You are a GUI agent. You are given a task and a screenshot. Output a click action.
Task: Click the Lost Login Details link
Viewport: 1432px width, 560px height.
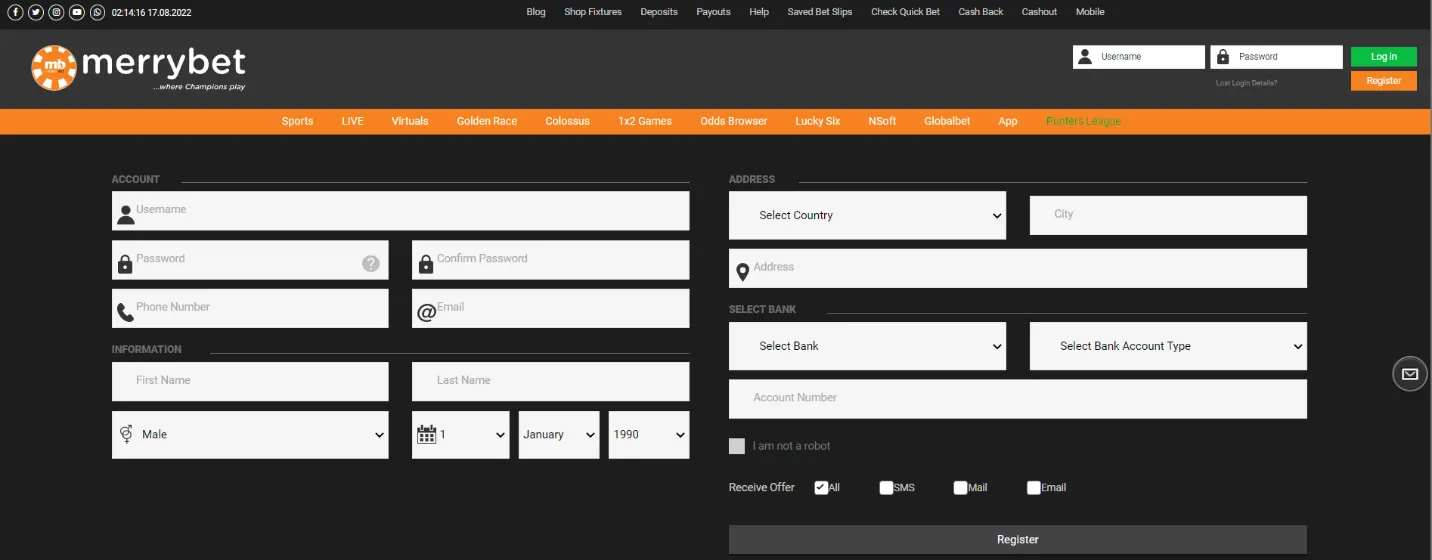[x=1246, y=83]
